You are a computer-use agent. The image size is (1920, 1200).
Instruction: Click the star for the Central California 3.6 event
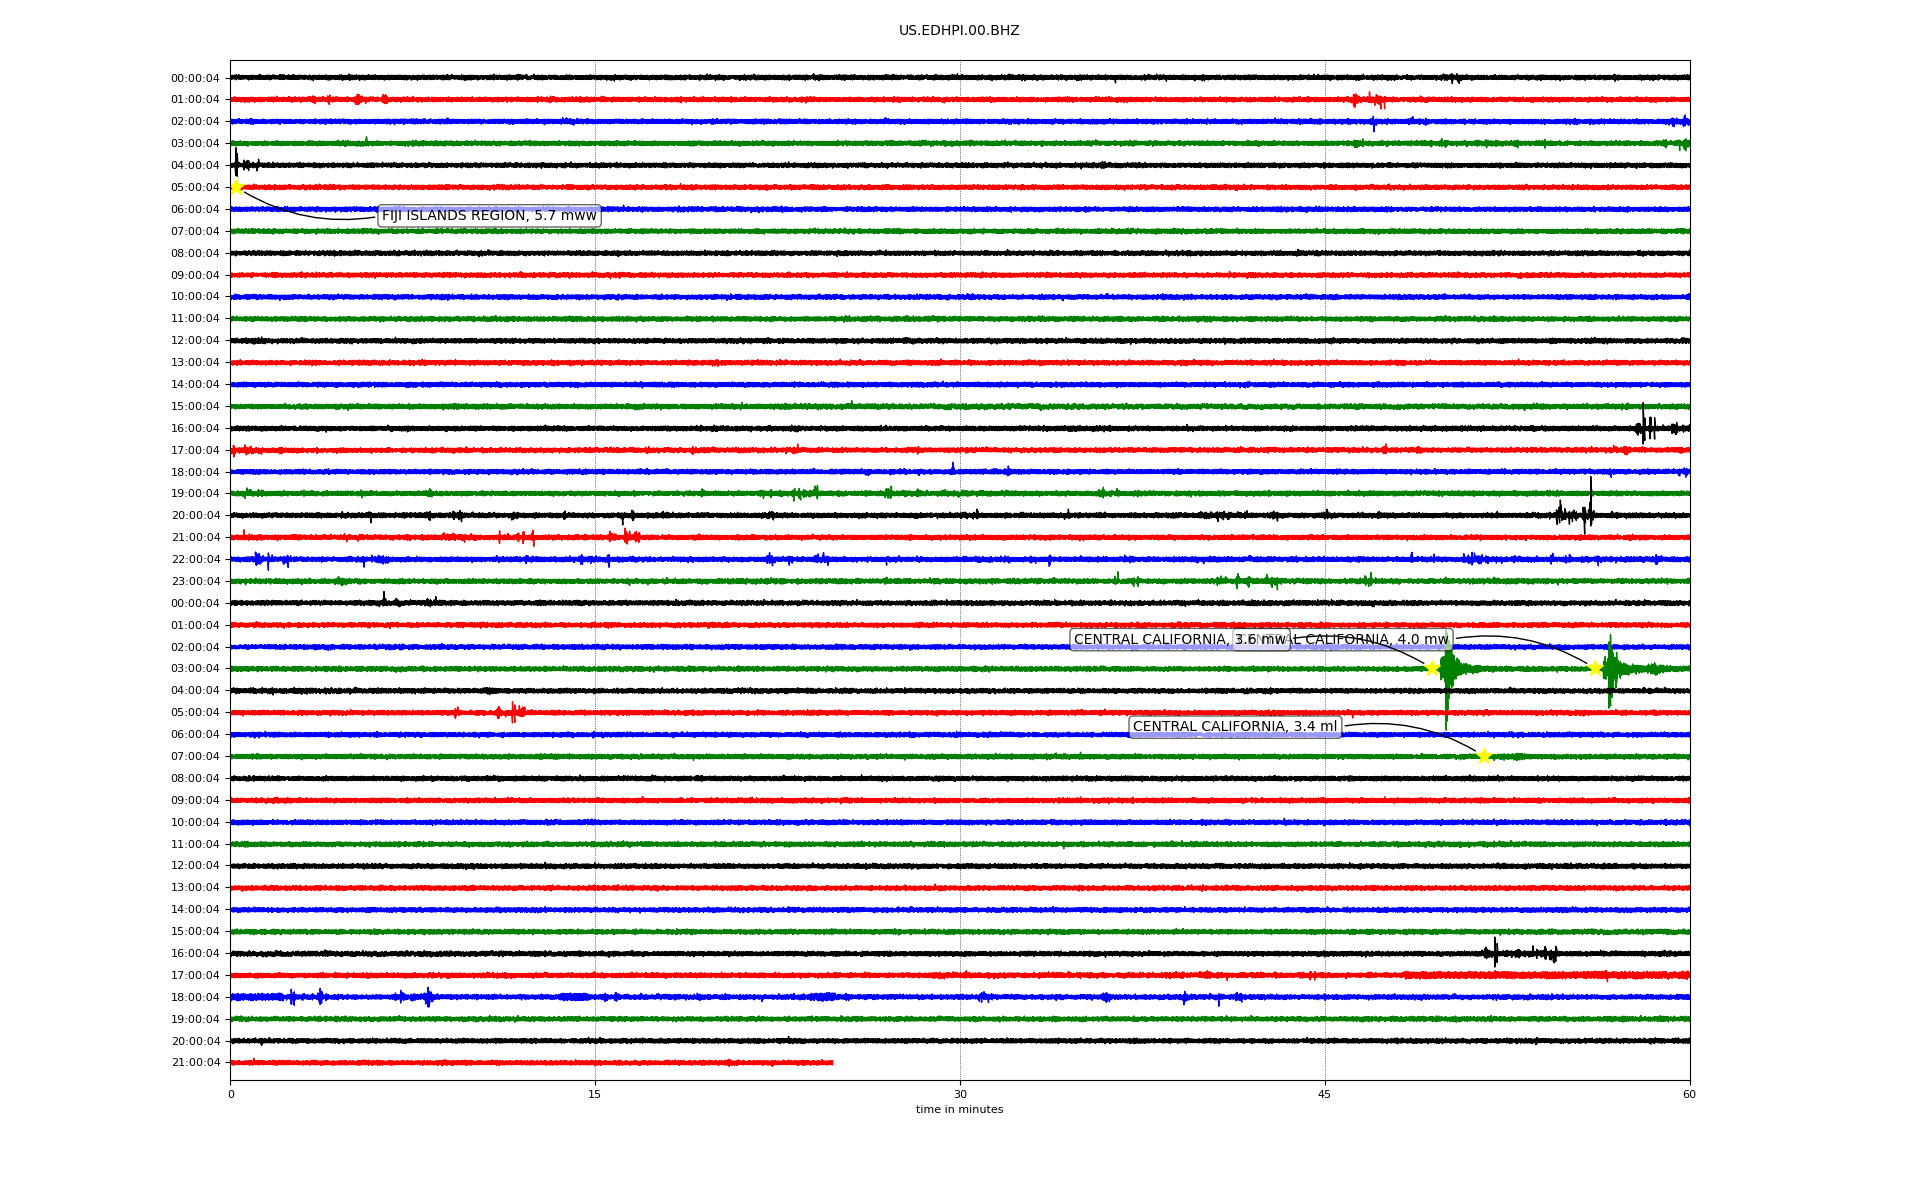1432,668
